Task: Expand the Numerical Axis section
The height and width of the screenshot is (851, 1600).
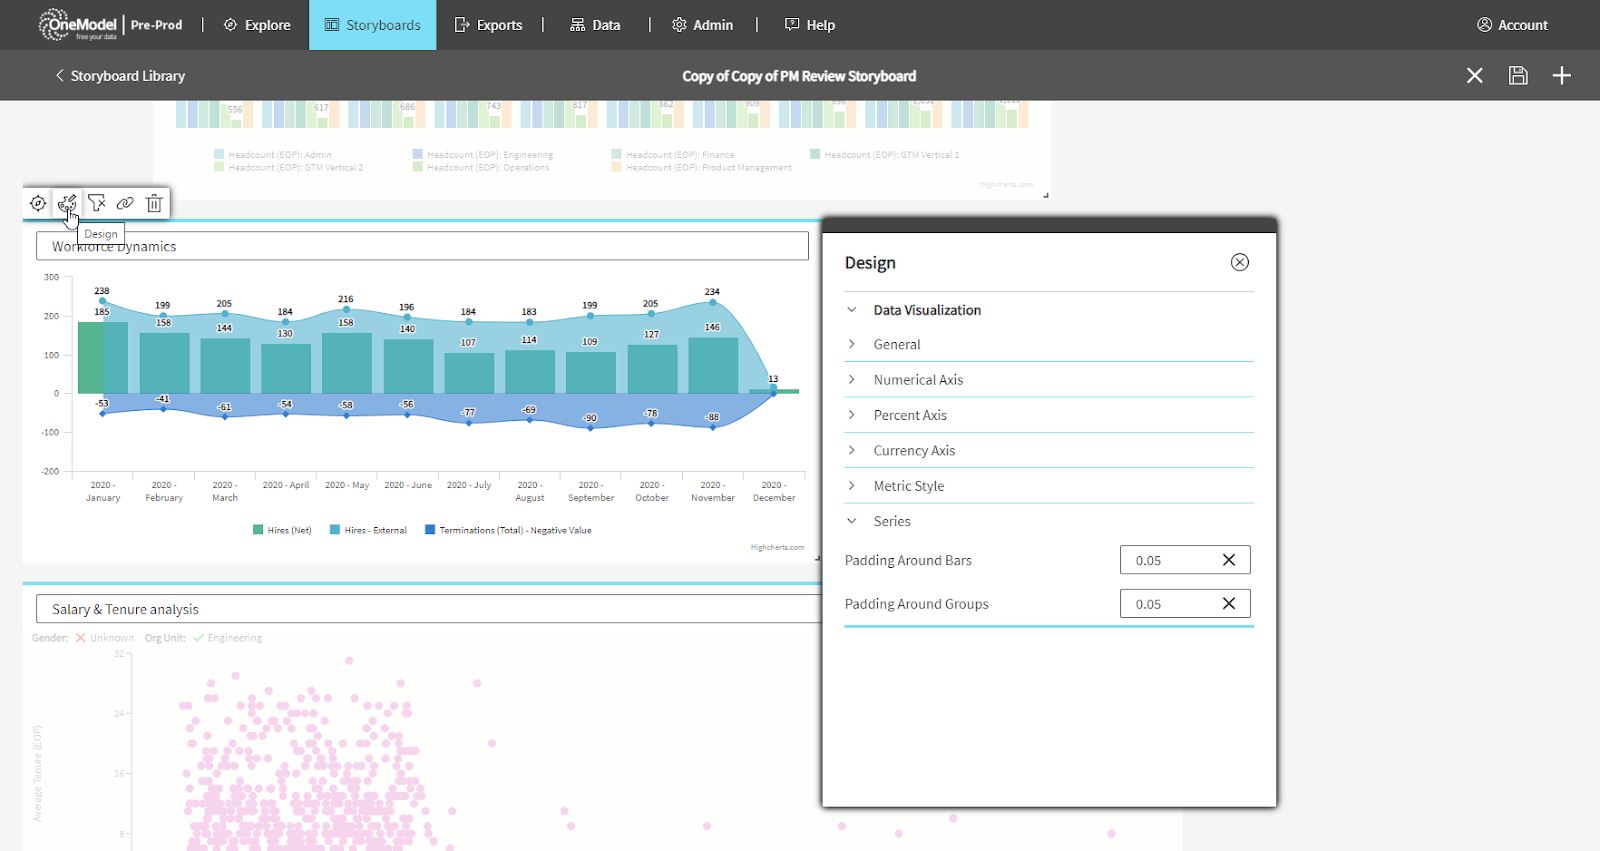Action: coord(917,380)
